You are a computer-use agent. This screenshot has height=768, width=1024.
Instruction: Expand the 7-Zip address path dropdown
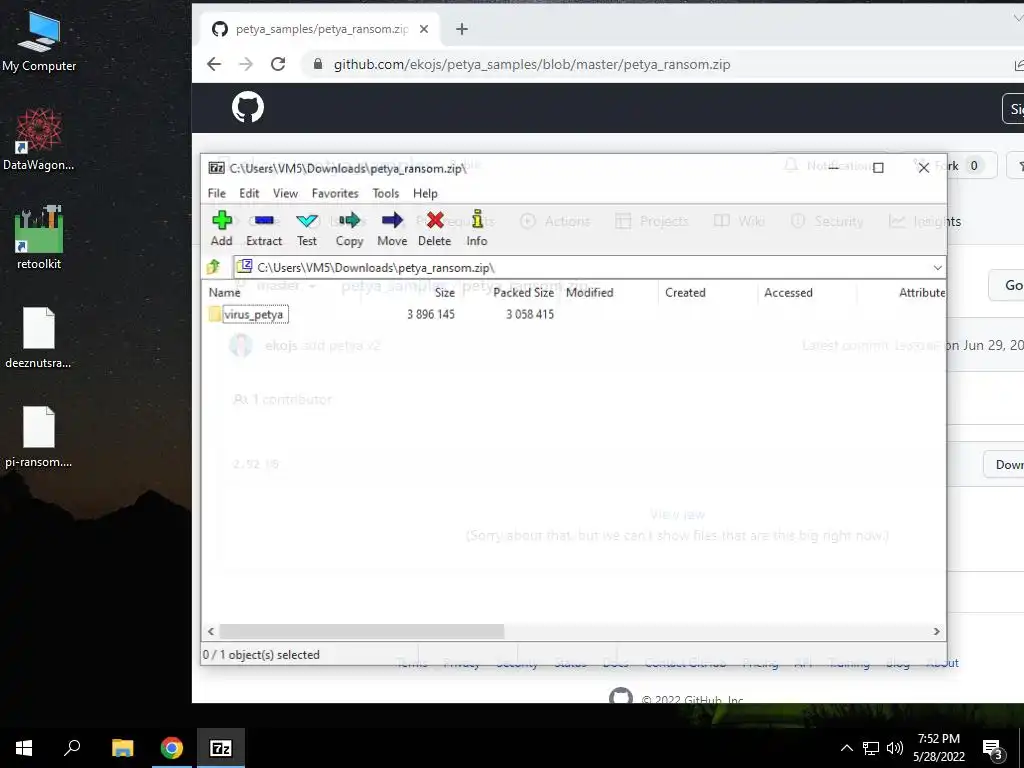(x=937, y=268)
